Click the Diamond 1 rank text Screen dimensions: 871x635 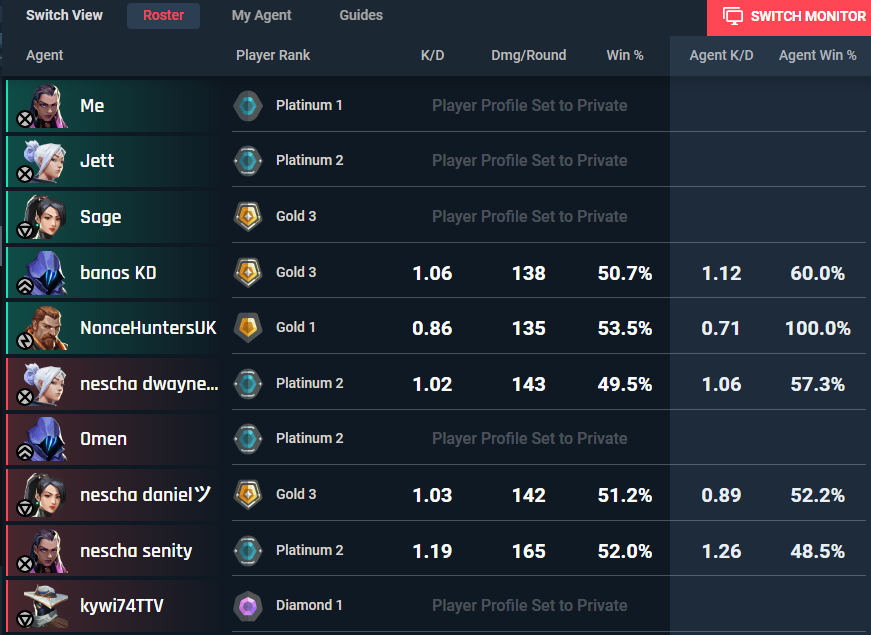309,606
